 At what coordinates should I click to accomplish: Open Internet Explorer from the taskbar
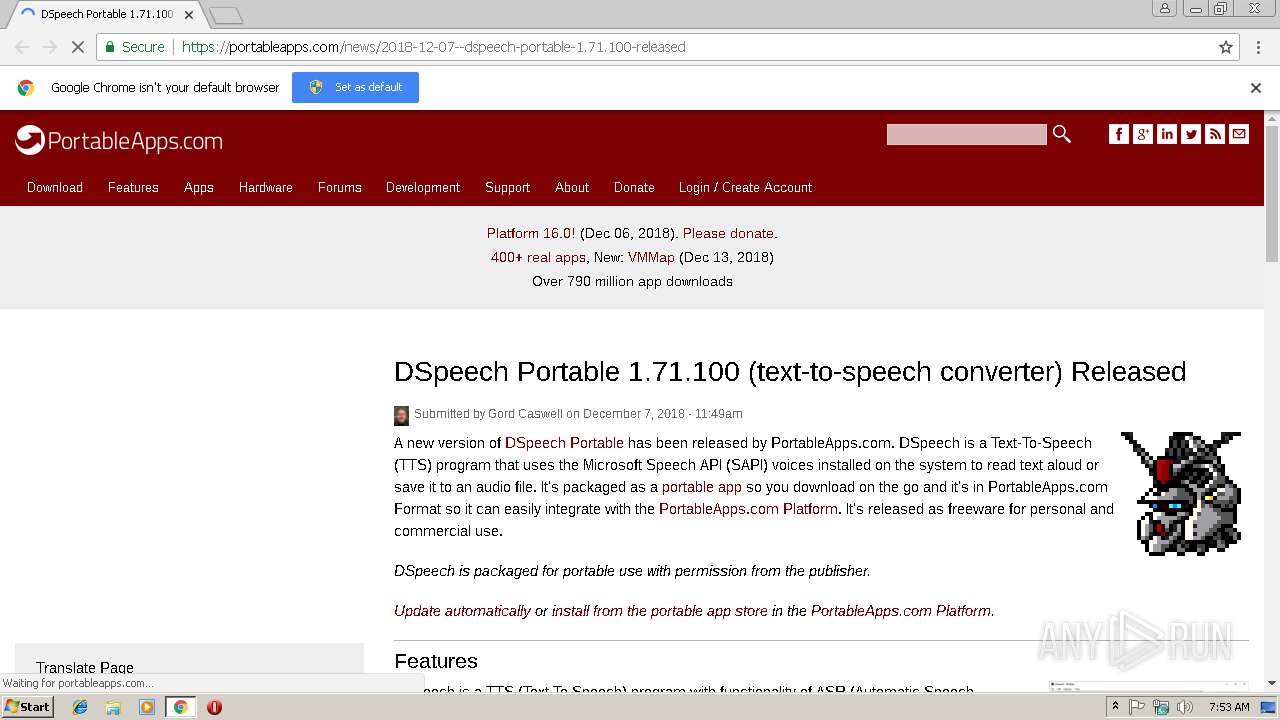click(x=80, y=707)
